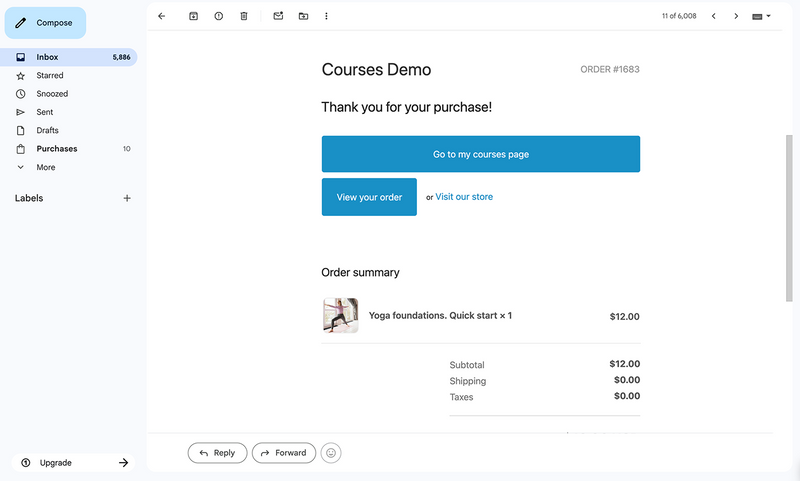Expand the More section in sidebar

[46, 167]
